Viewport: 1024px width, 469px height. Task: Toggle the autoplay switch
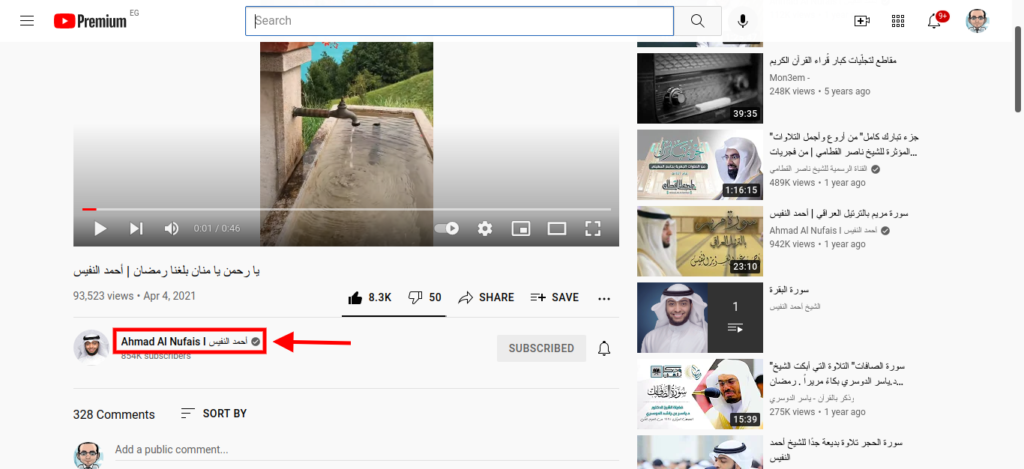coord(447,229)
